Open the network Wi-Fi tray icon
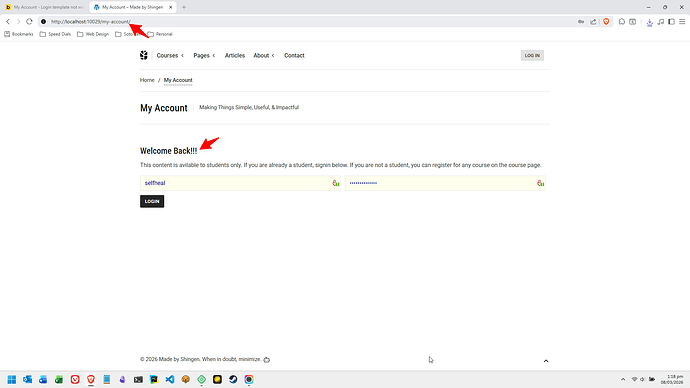This screenshot has width=690, height=388. pyautogui.click(x=634, y=379)
